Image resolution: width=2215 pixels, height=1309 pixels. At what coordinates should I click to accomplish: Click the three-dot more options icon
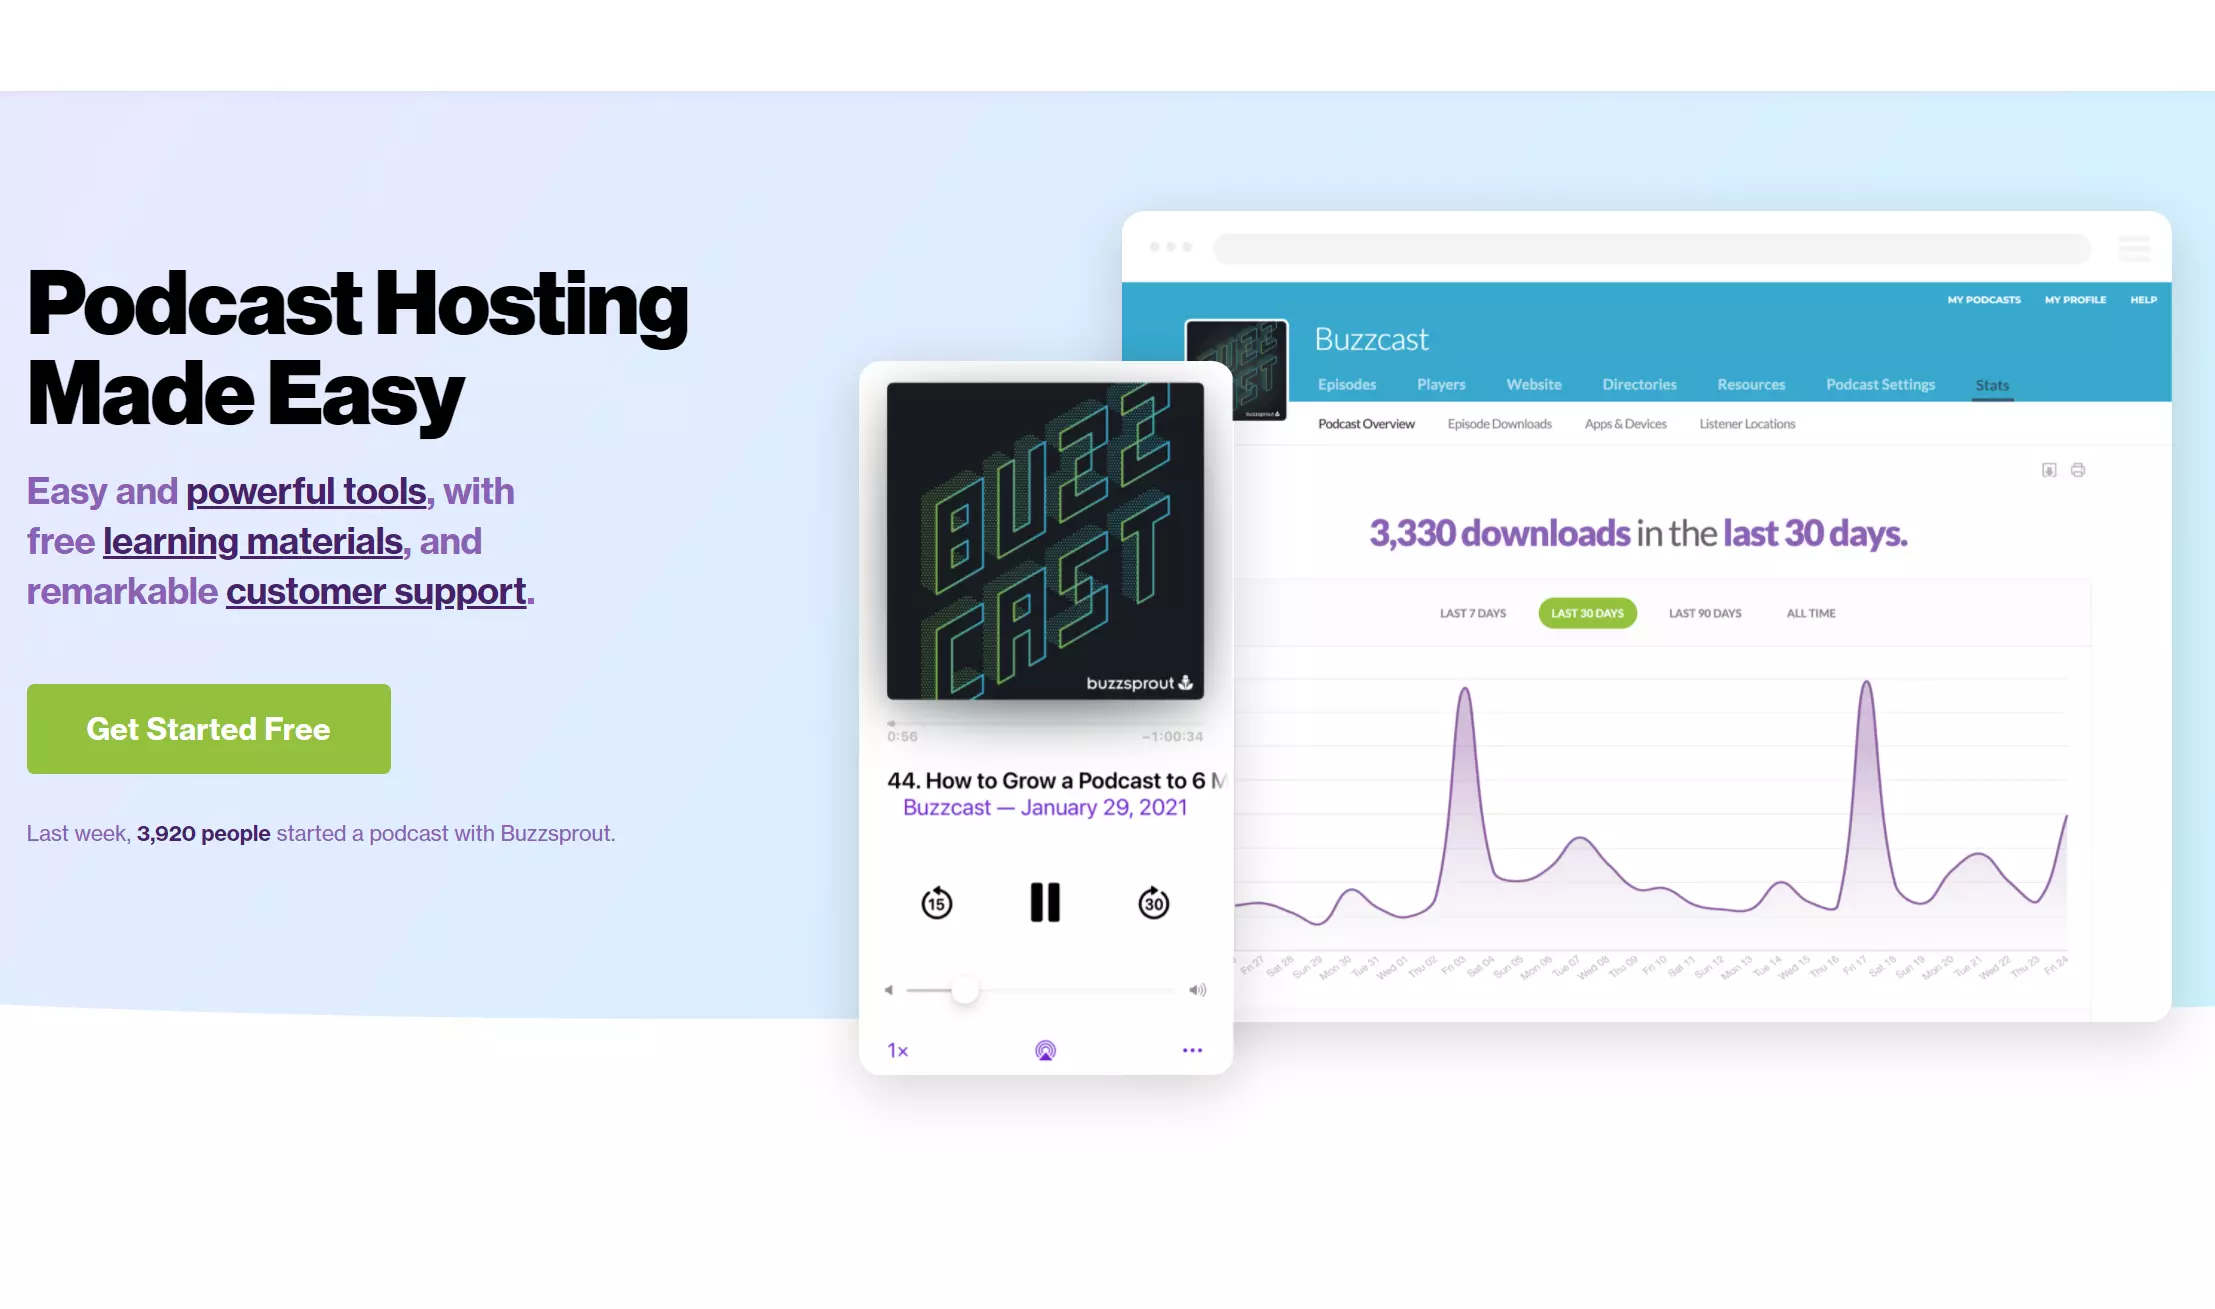click(x=1192, y=1050)
